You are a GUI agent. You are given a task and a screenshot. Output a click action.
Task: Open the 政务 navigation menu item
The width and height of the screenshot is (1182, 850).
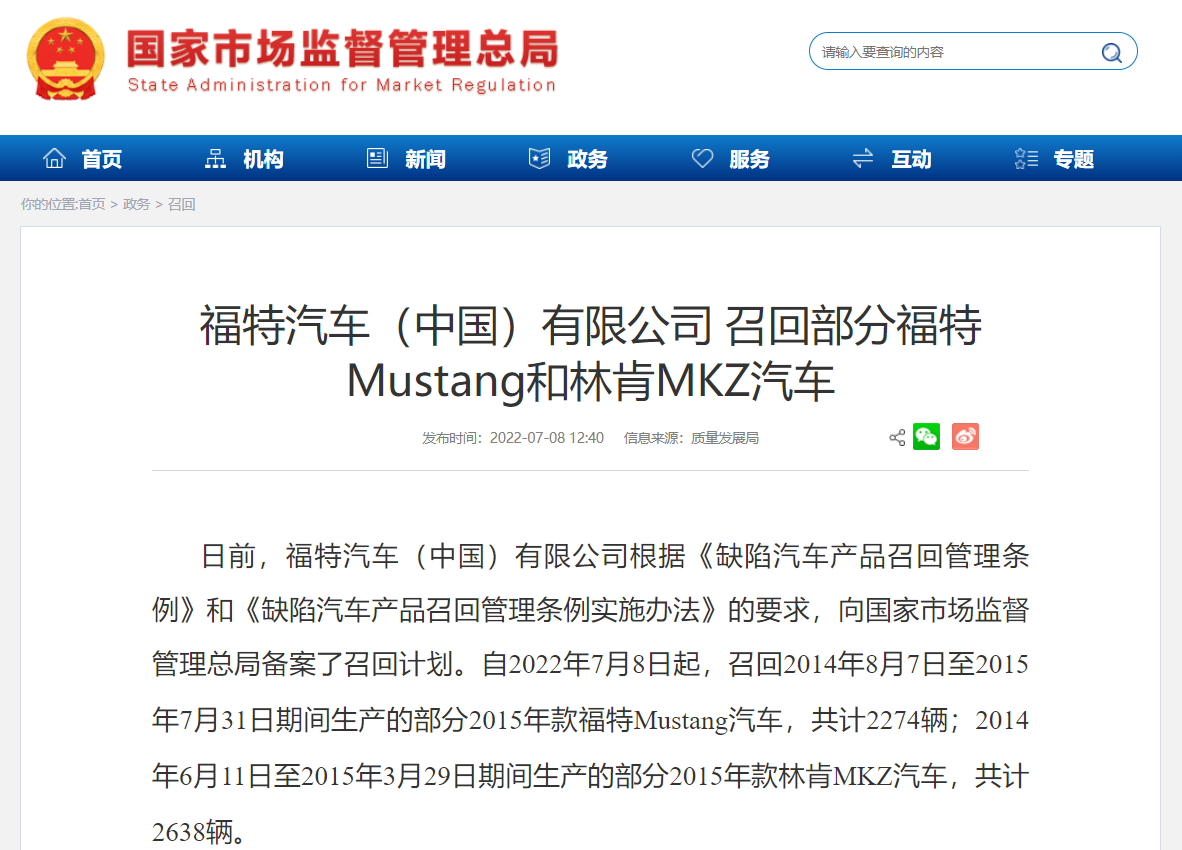pyautogui.click(x=587, y=159)
